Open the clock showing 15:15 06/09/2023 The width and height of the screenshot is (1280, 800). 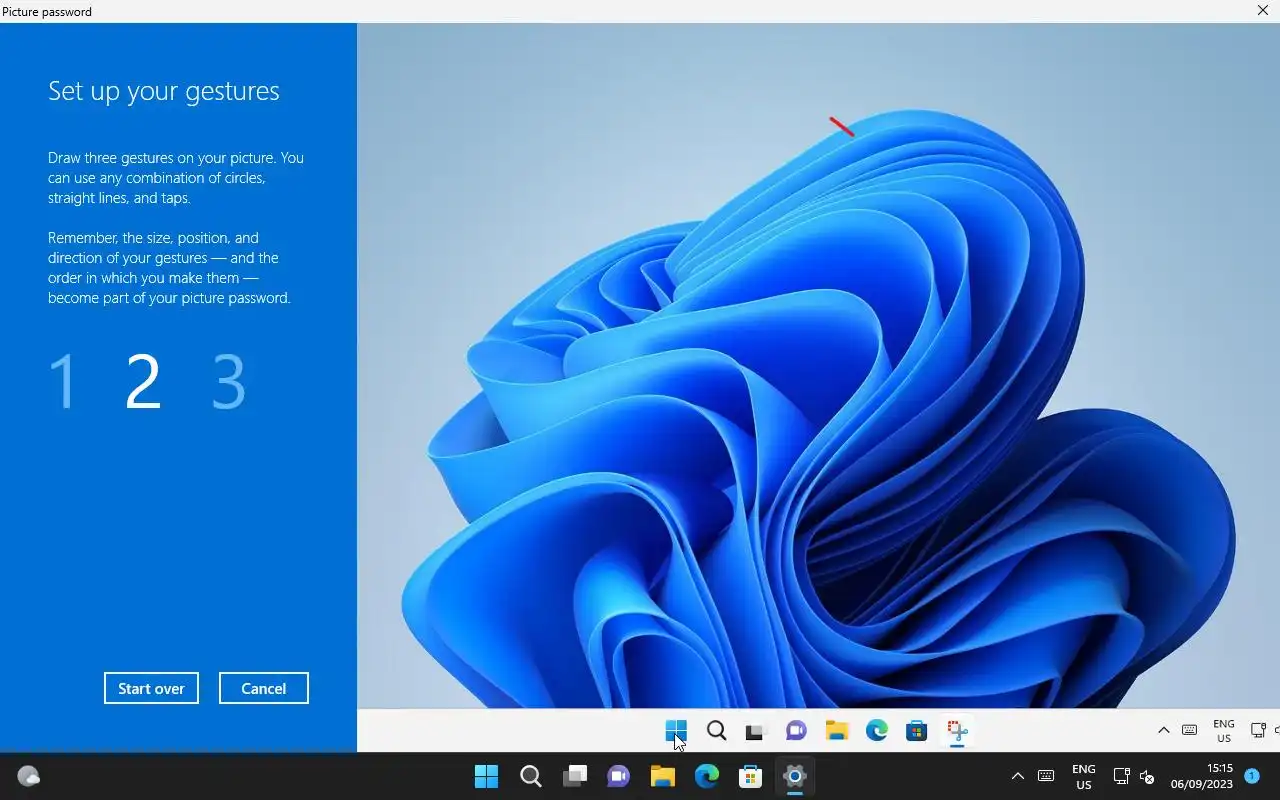pyautogui.click(x=1202, y=776)
